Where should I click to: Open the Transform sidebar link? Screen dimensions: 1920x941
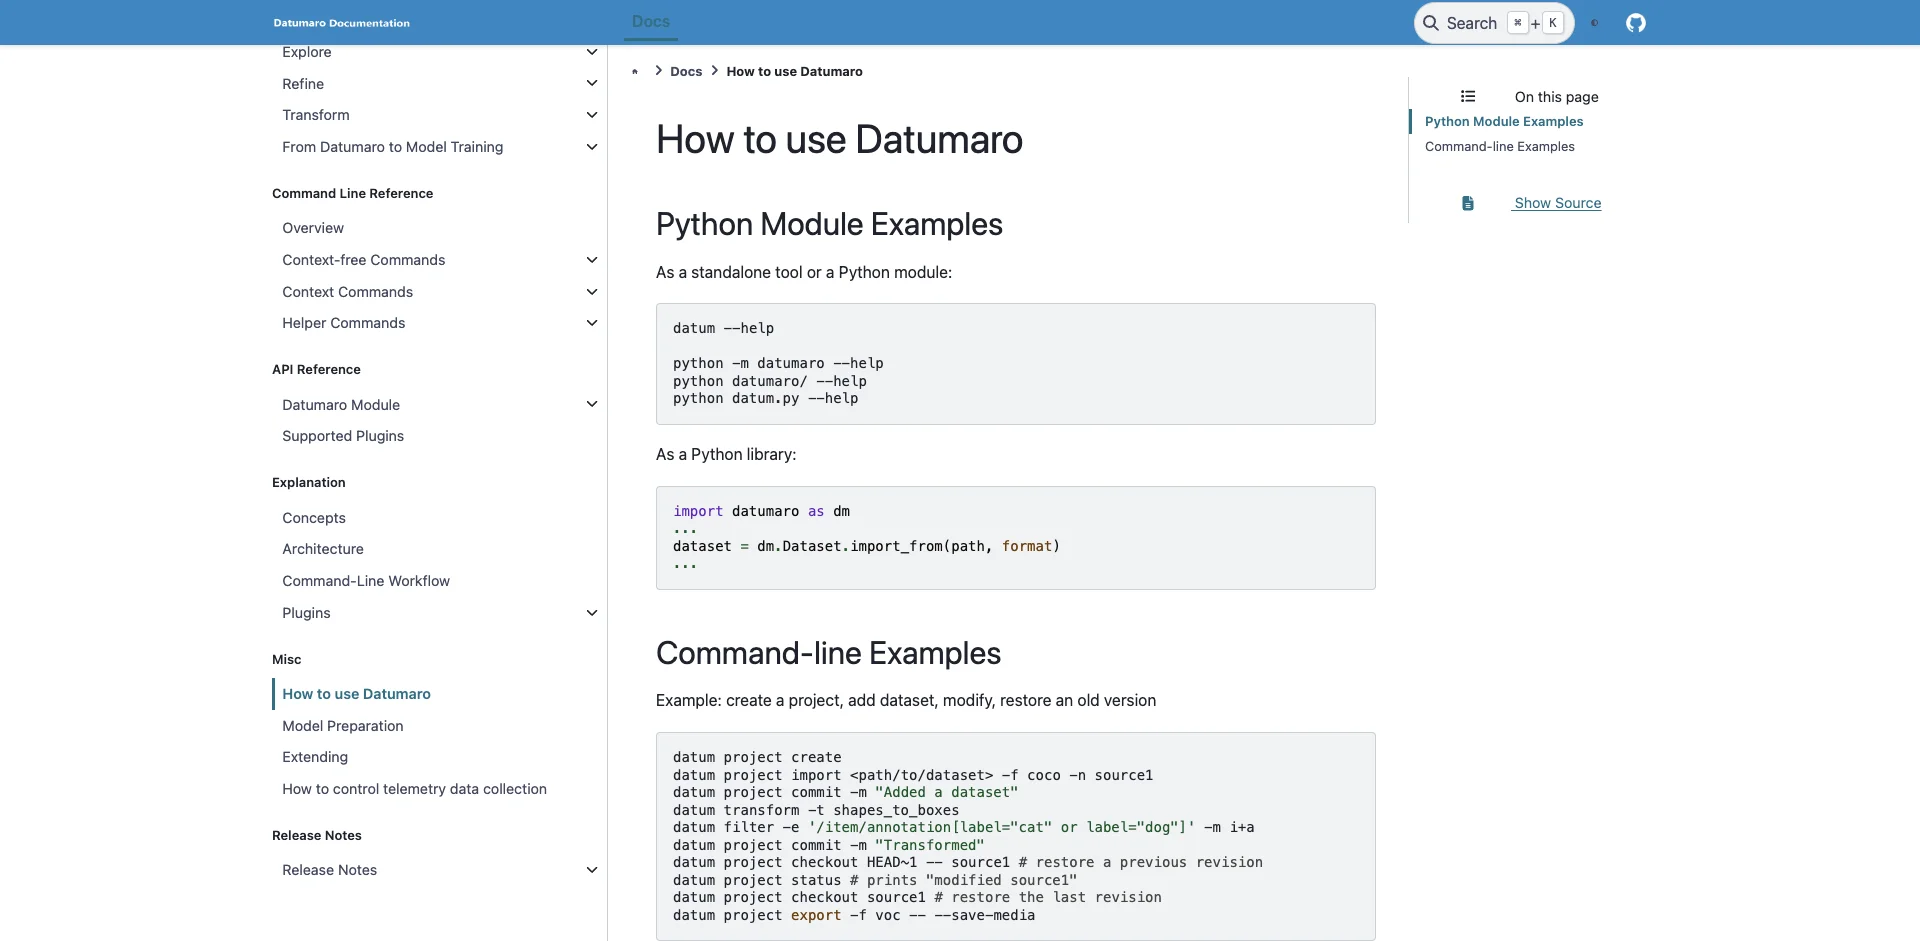point(316,115)
